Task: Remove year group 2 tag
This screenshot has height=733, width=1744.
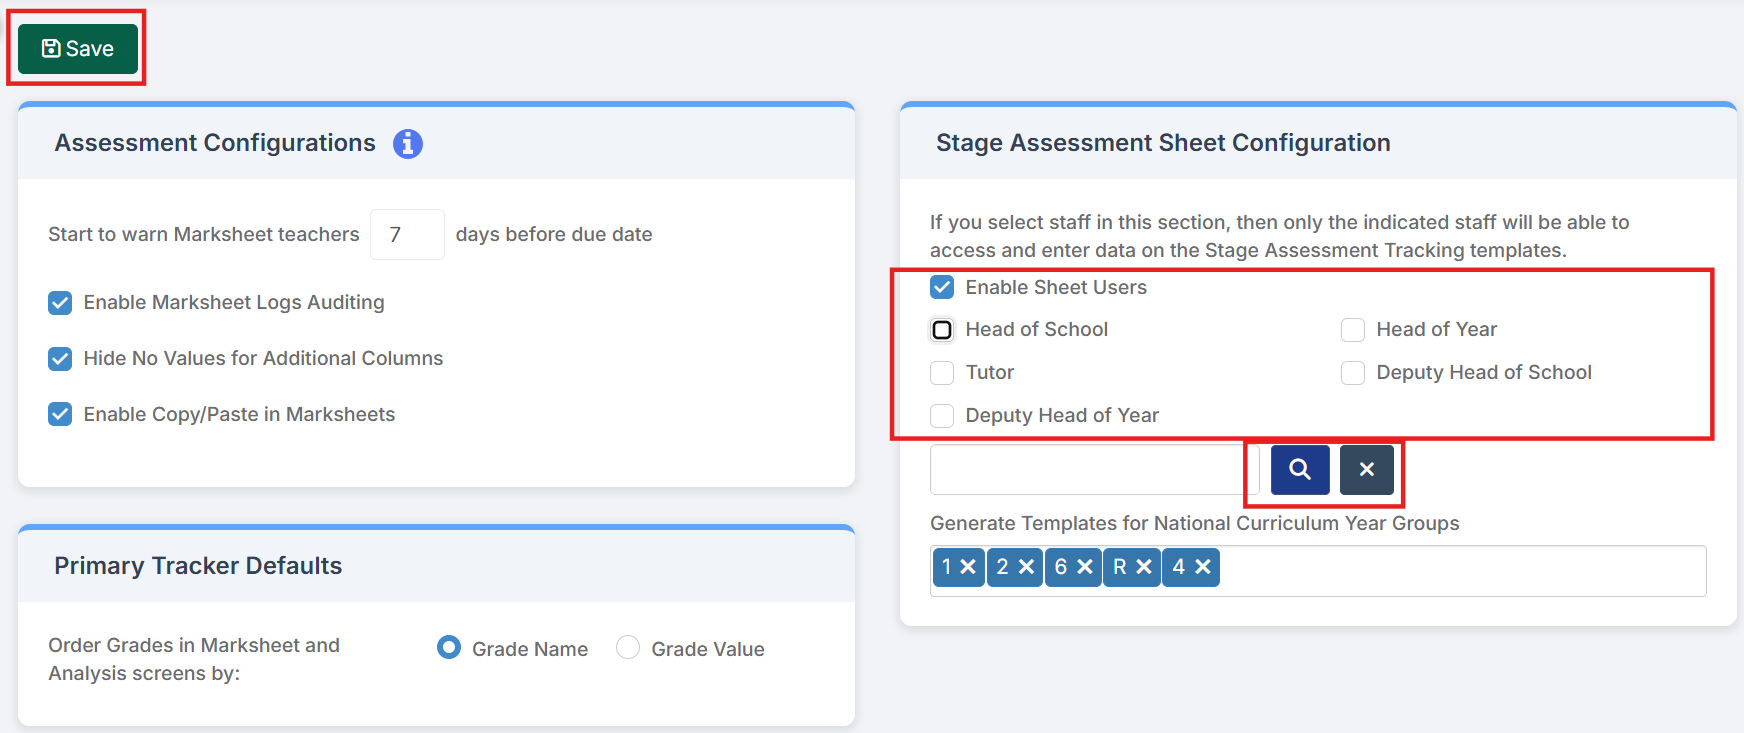Action: tap(1026, 567)
